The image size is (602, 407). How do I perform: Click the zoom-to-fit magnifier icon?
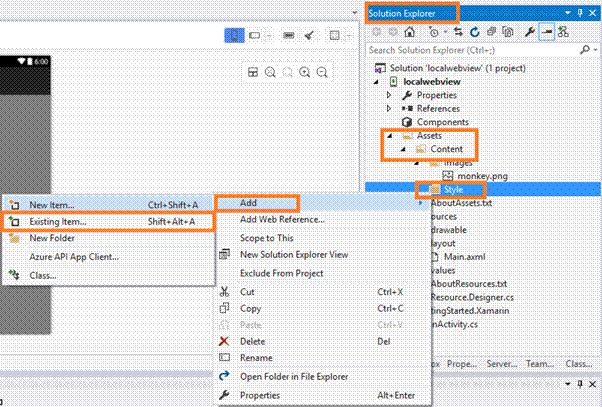coord(270,72)
